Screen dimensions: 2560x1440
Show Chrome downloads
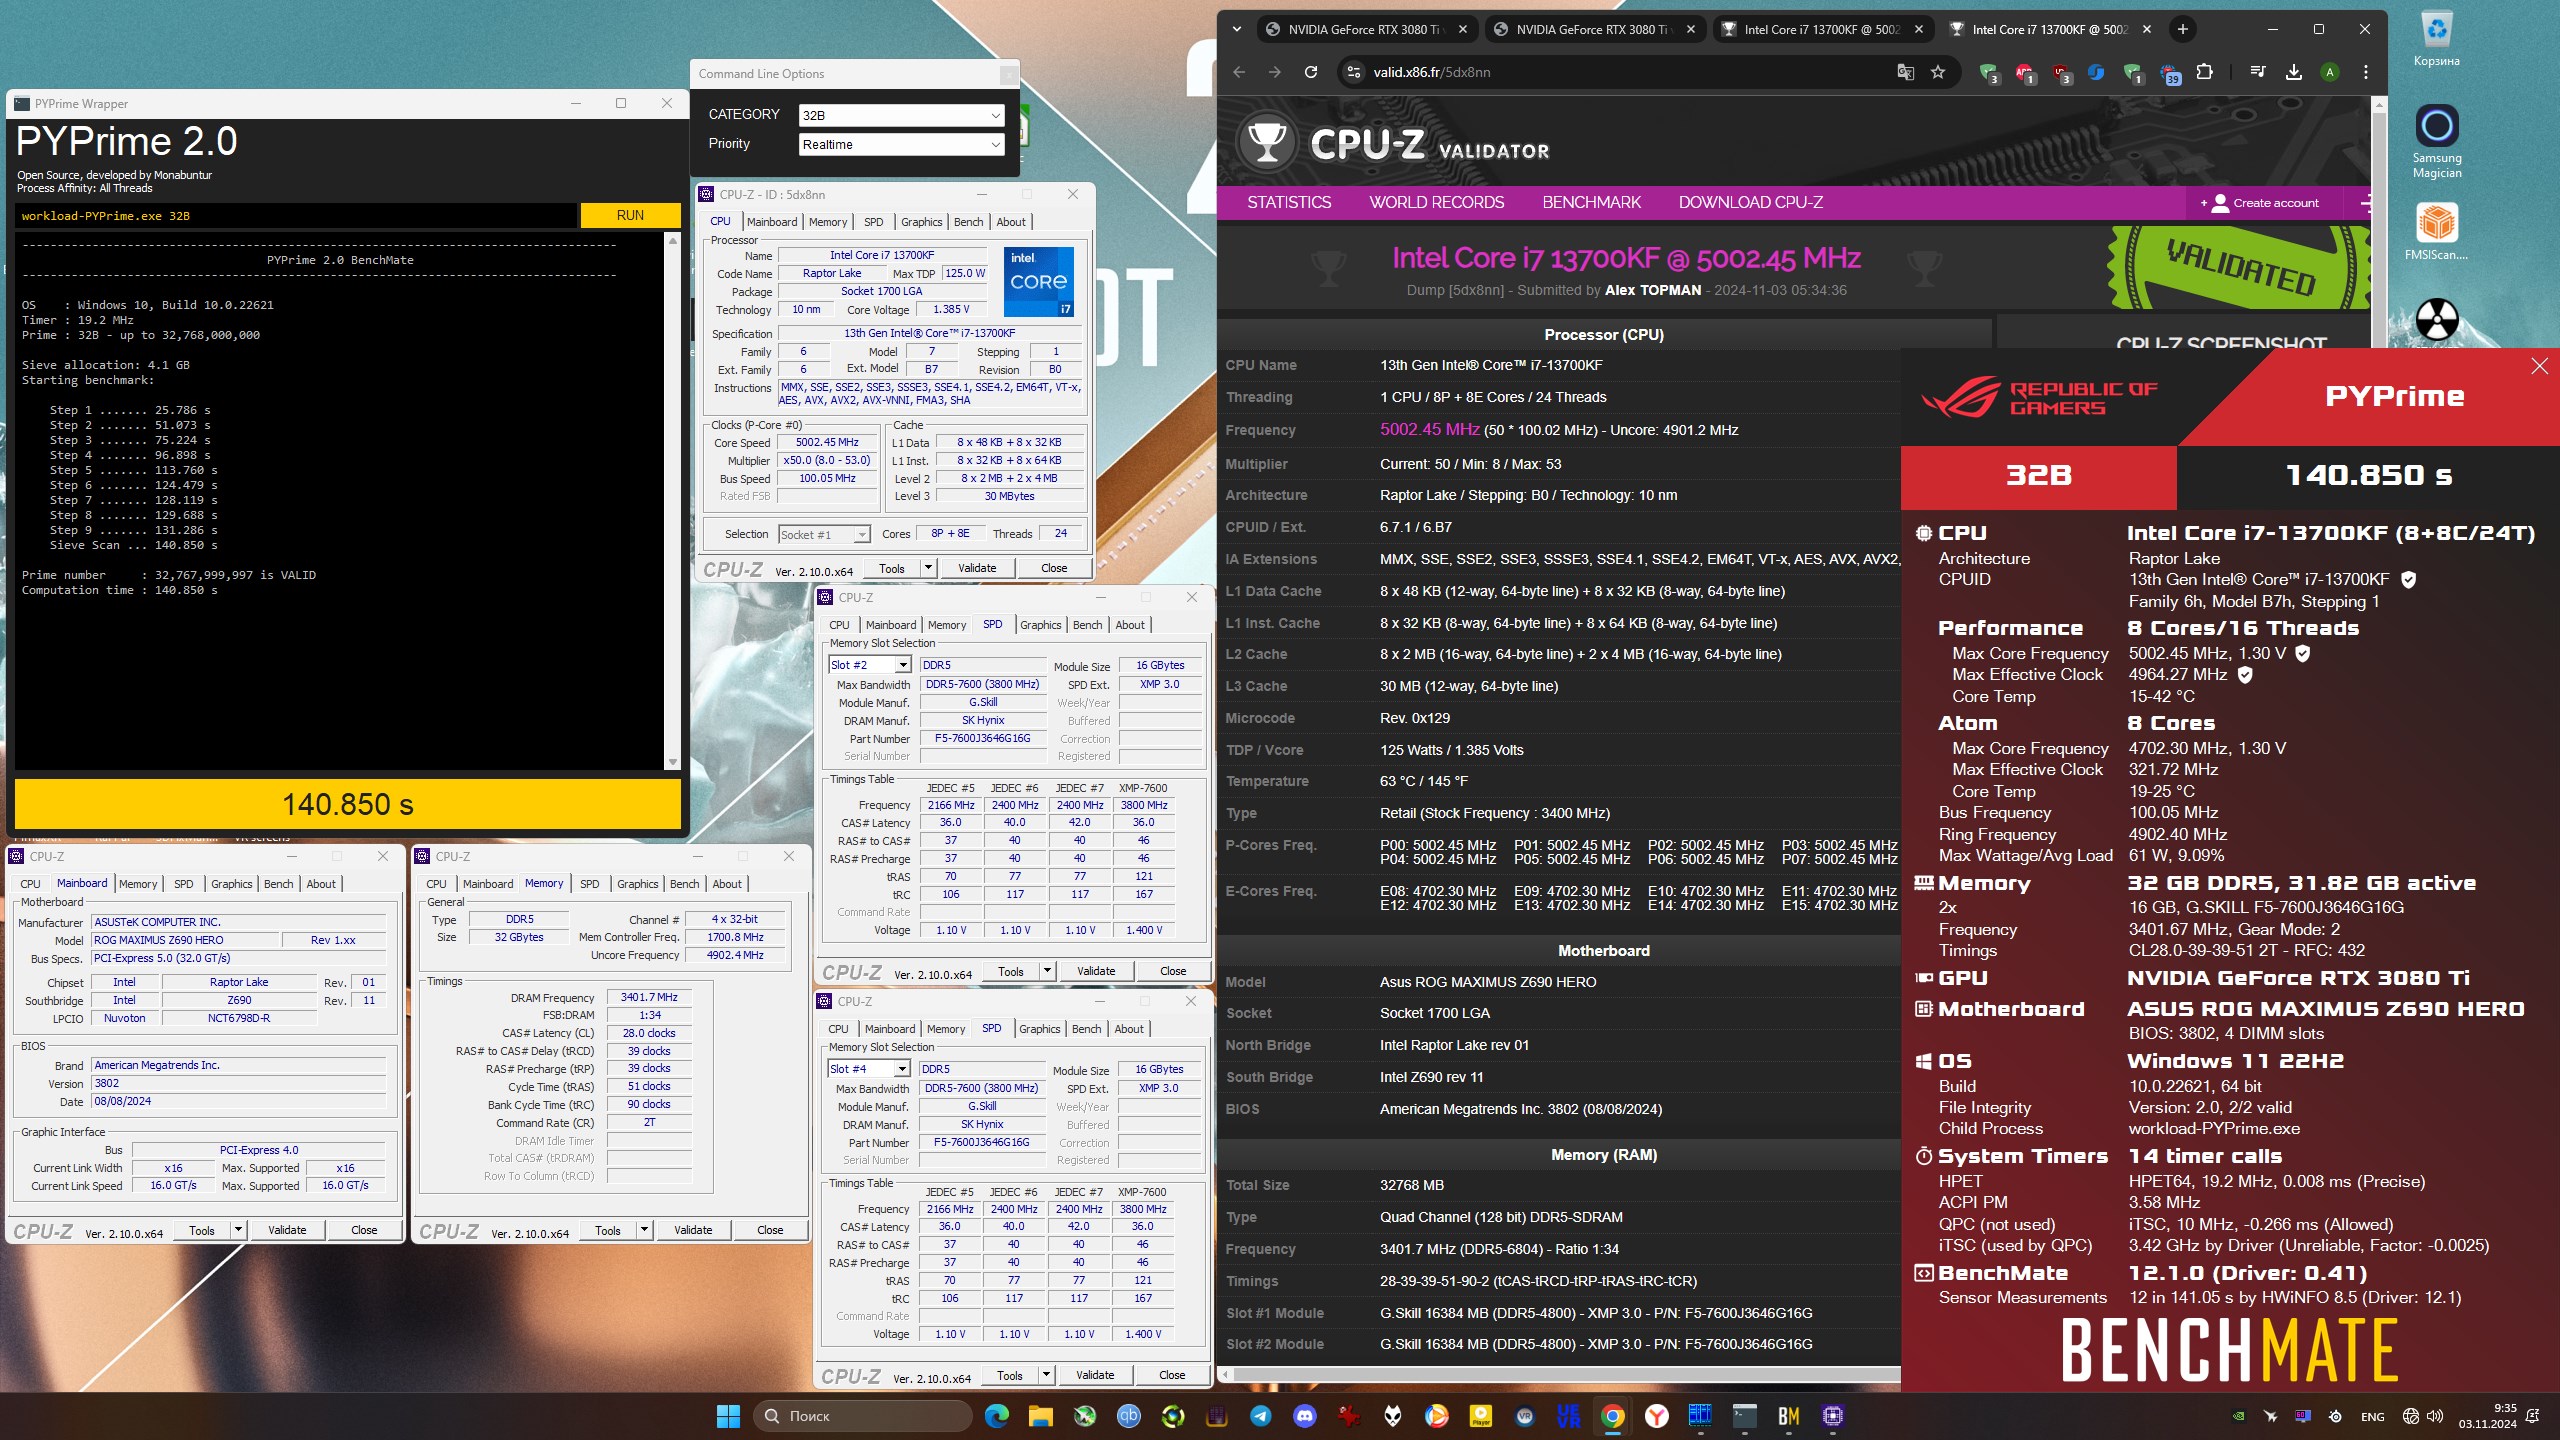click(2294, 72)
